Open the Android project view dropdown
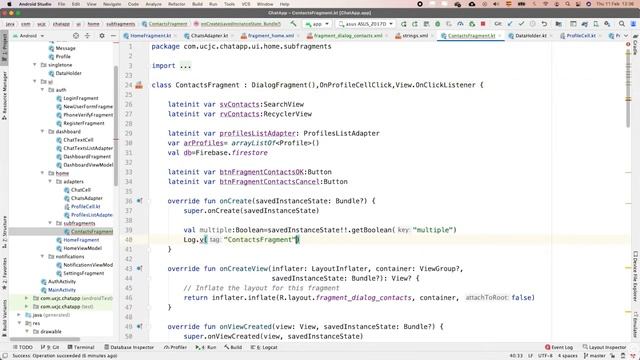640x360 pixels. [x=28, y=36]
